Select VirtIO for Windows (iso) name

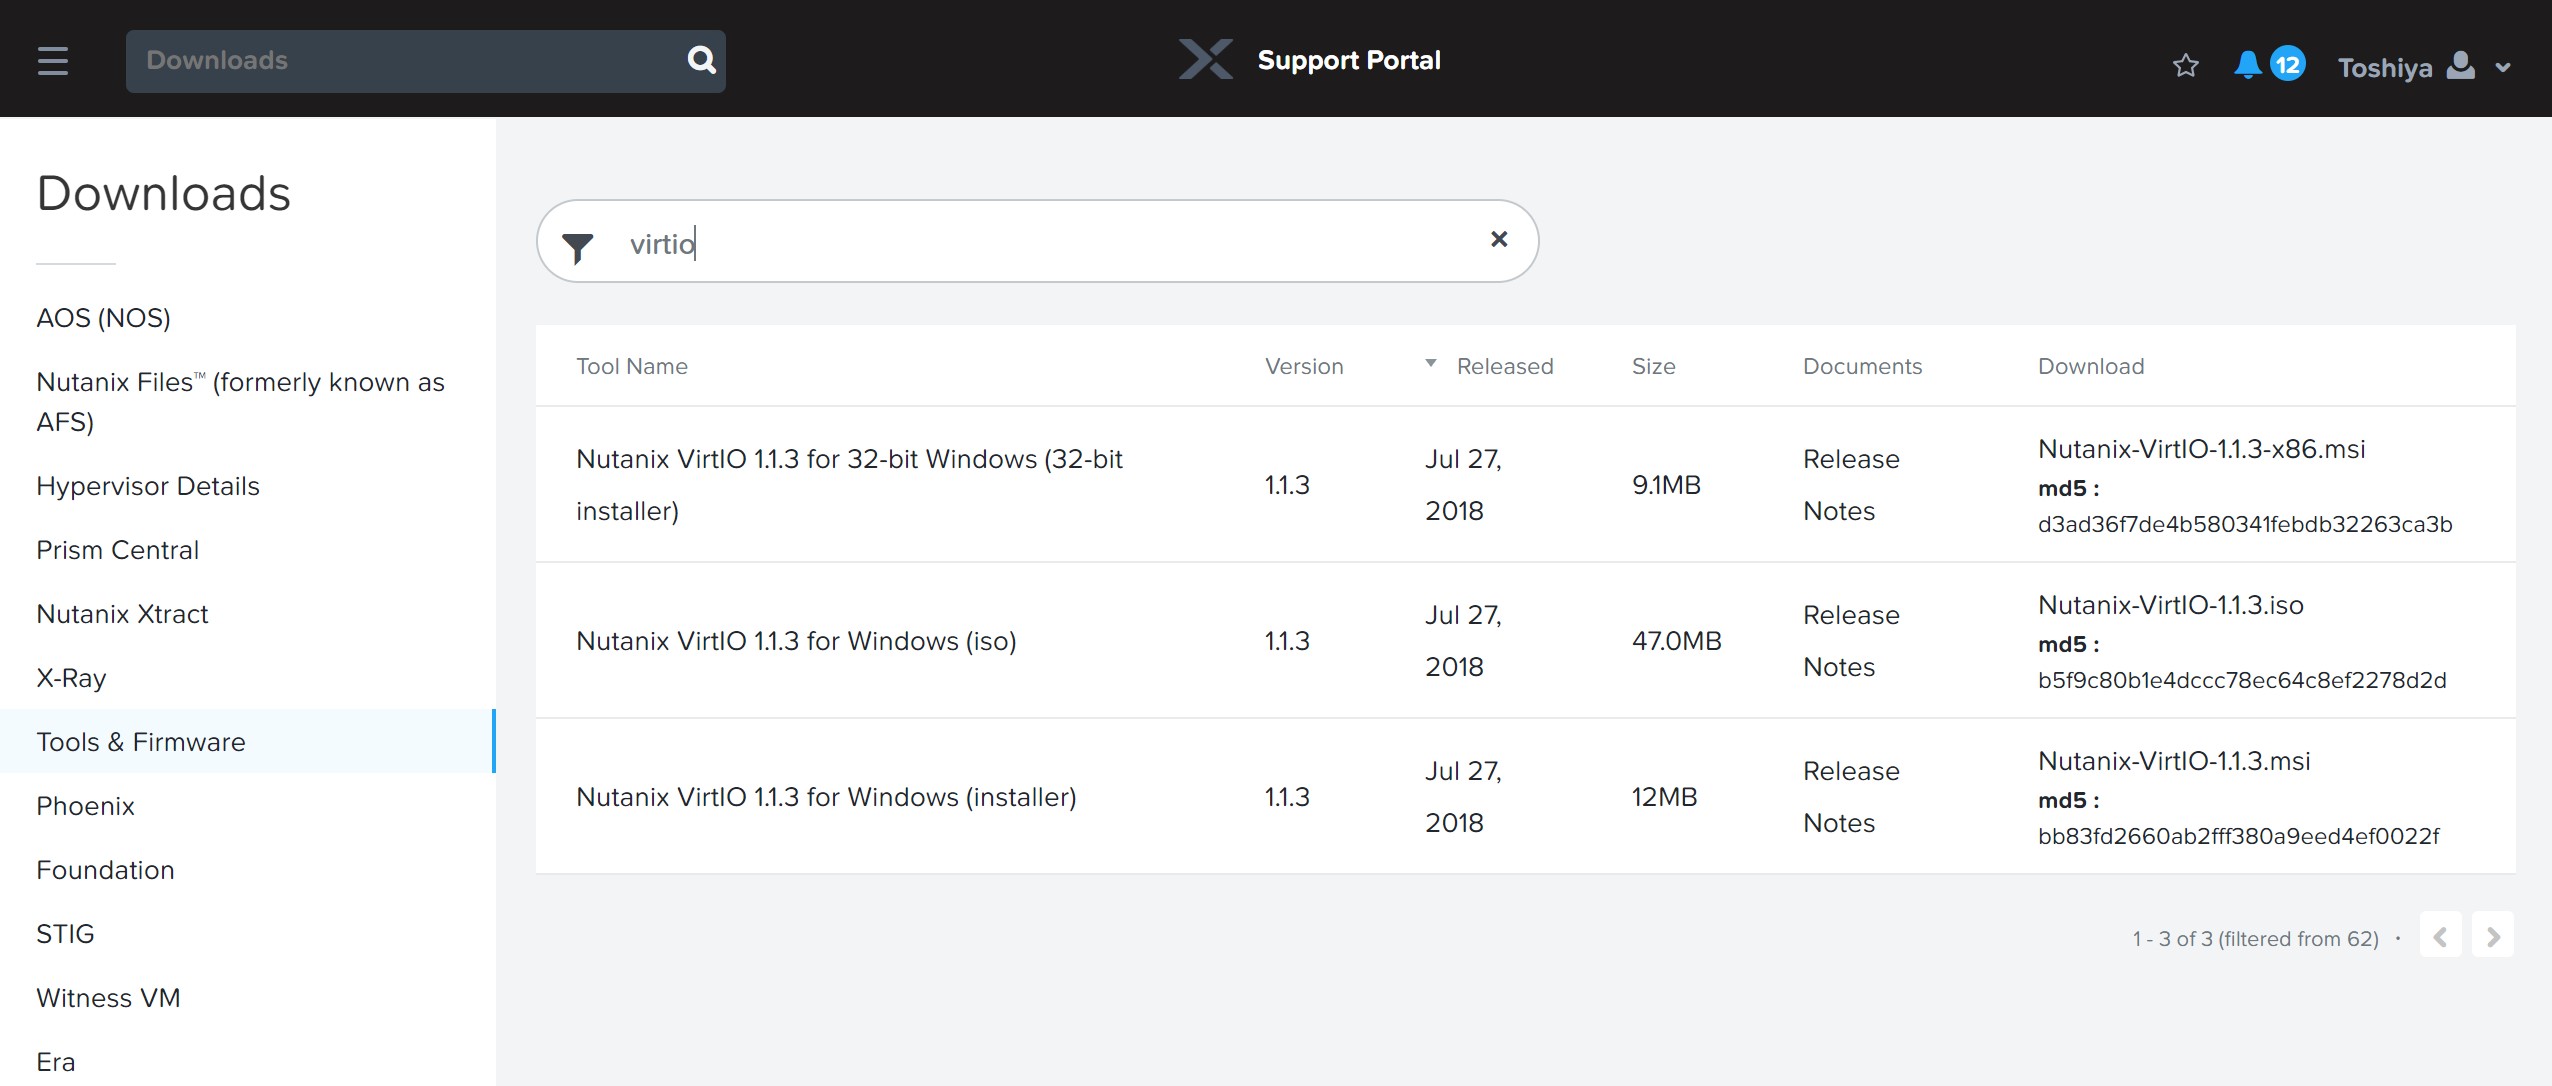coord(796,641)
